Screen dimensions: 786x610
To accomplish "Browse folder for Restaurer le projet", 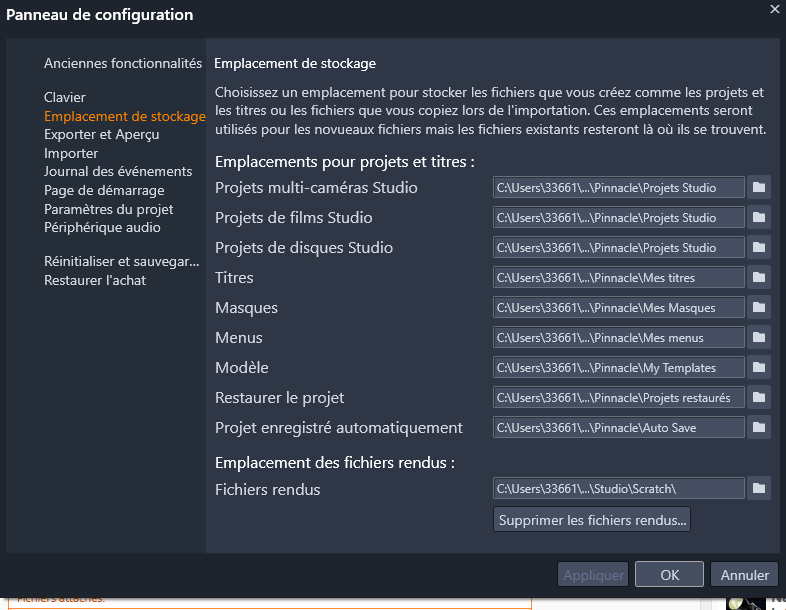I will click(758, 398).
